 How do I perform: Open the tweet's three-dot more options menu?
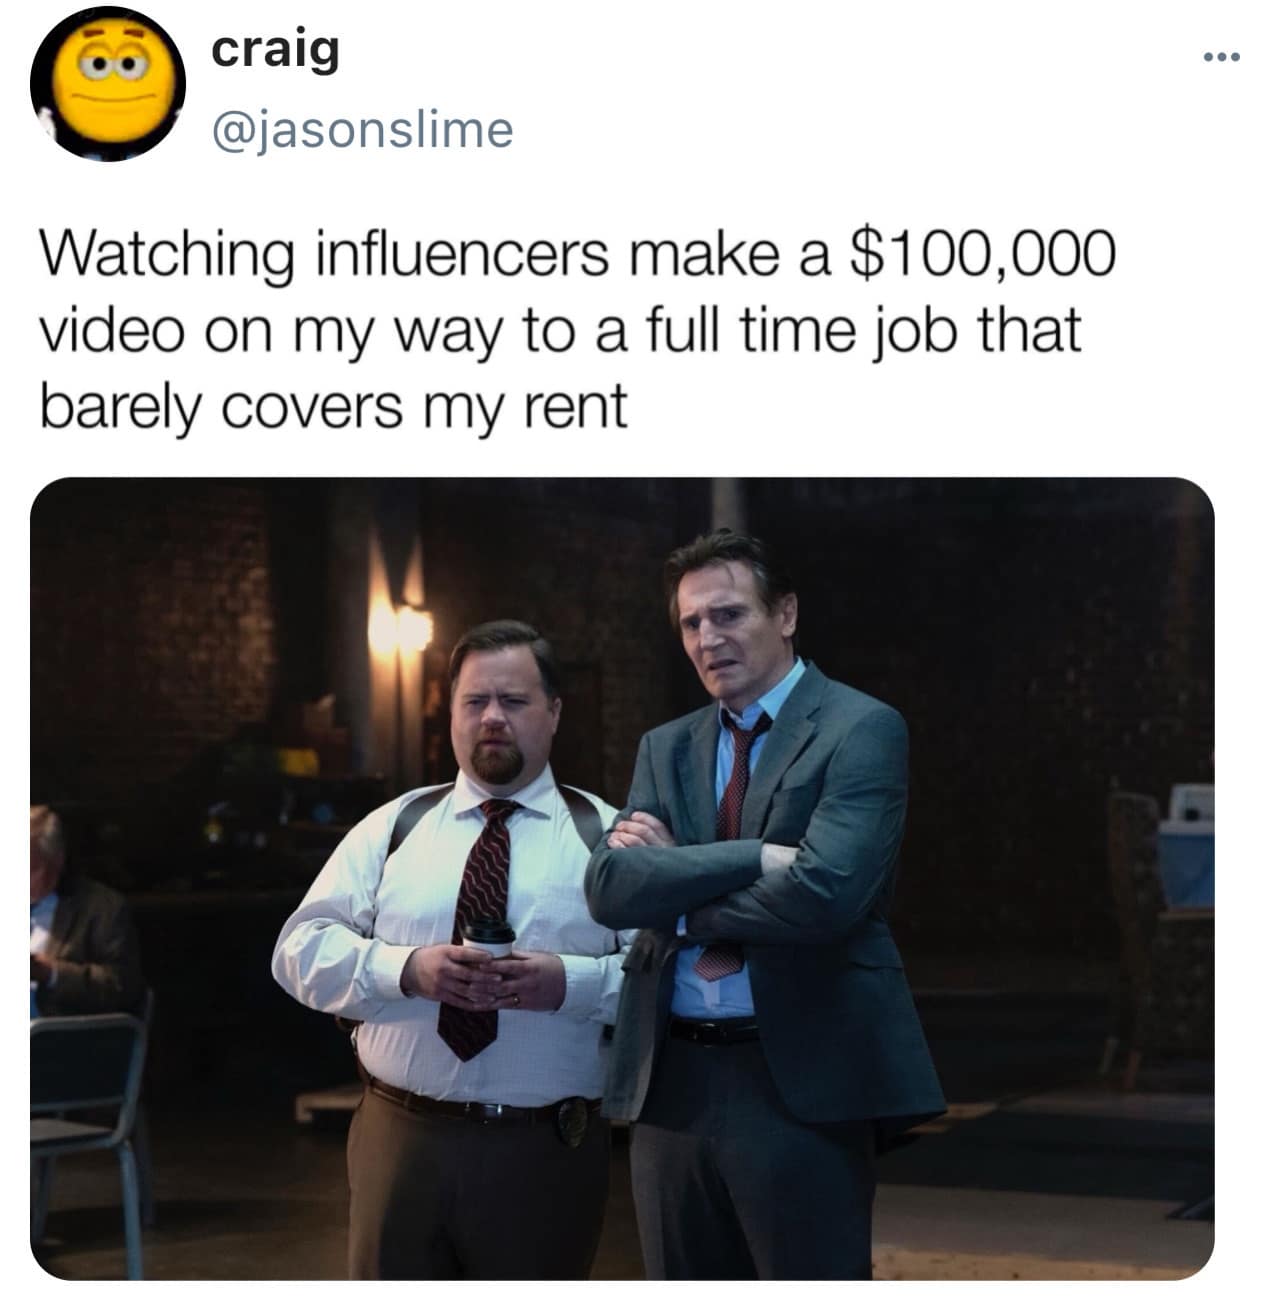pyautogui.click(x=1221, y=56)
